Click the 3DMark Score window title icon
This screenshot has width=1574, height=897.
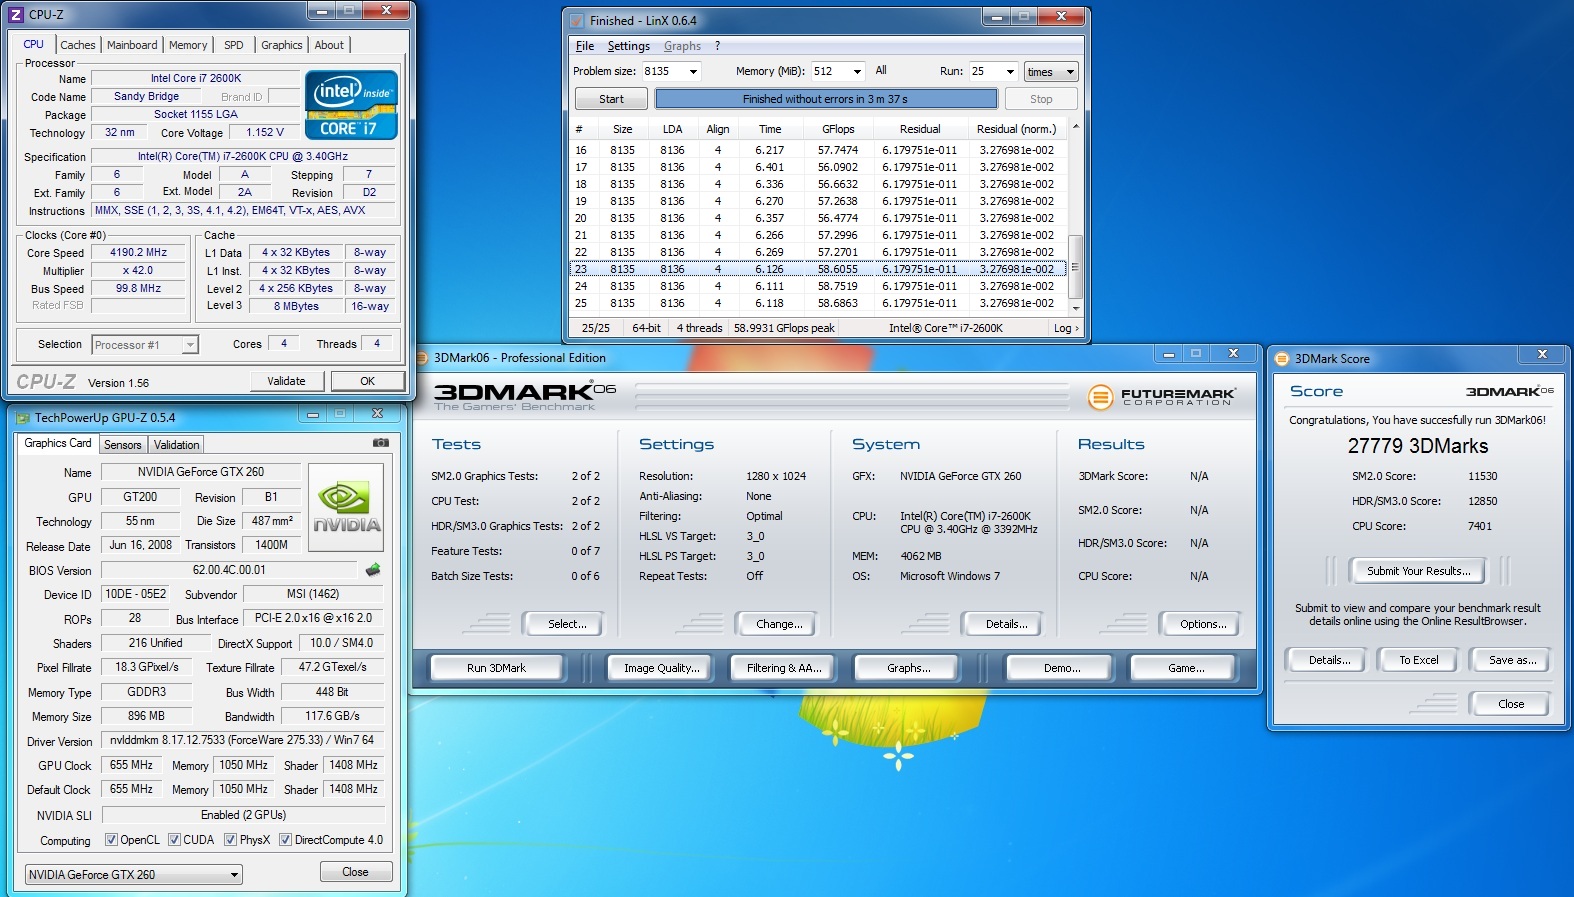pyautogui.click(x=1282, y=358)
